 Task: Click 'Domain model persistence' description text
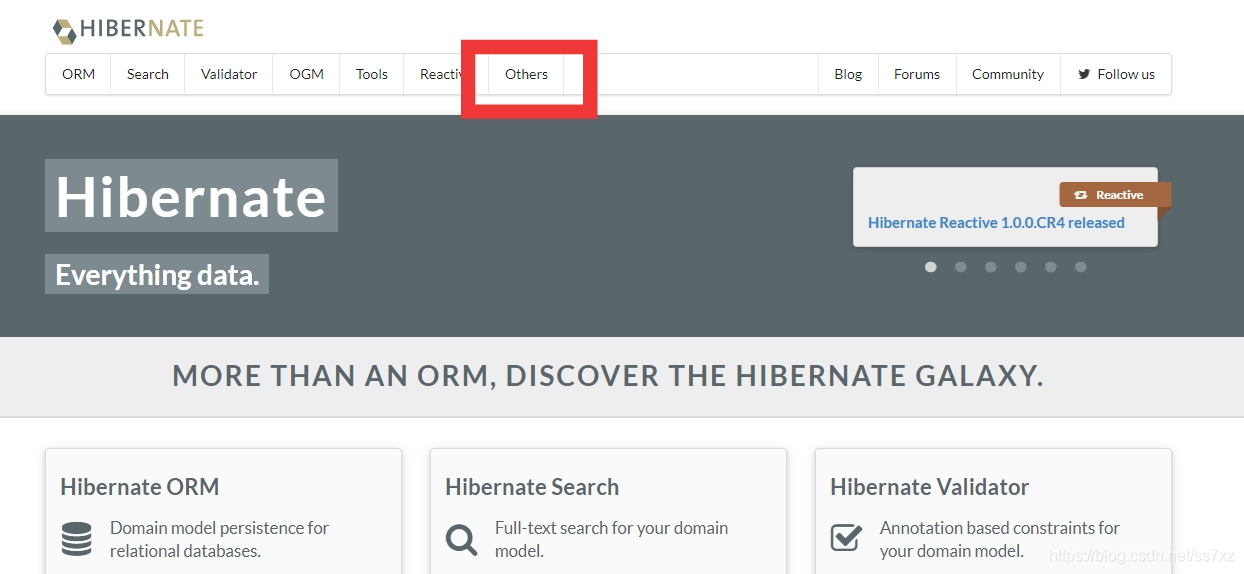pyautogui.click(x=219, y=539)
